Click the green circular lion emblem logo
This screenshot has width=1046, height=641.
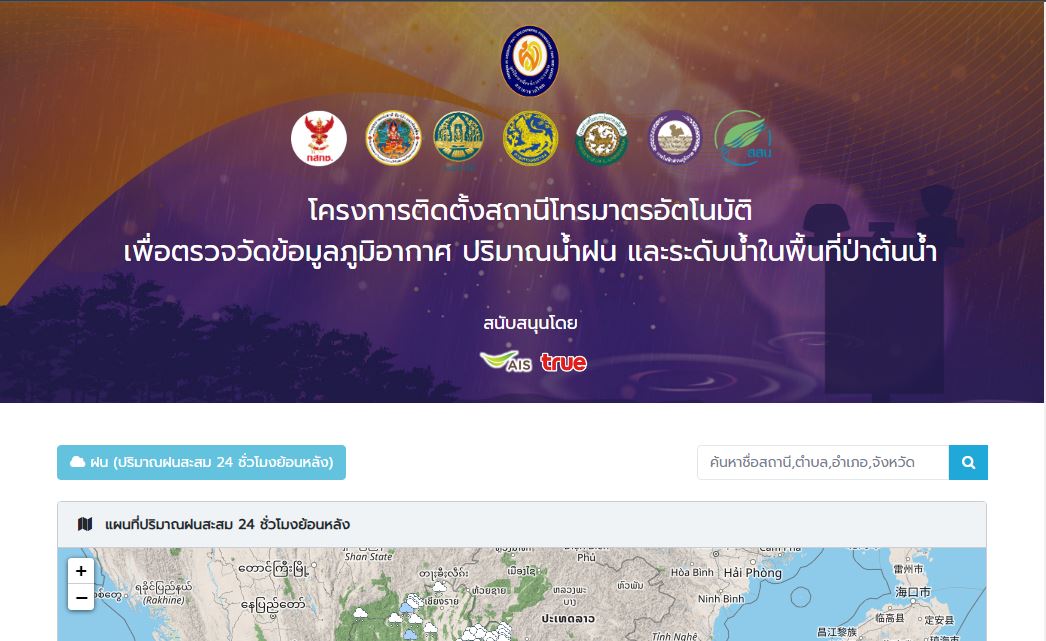[602, 138]
